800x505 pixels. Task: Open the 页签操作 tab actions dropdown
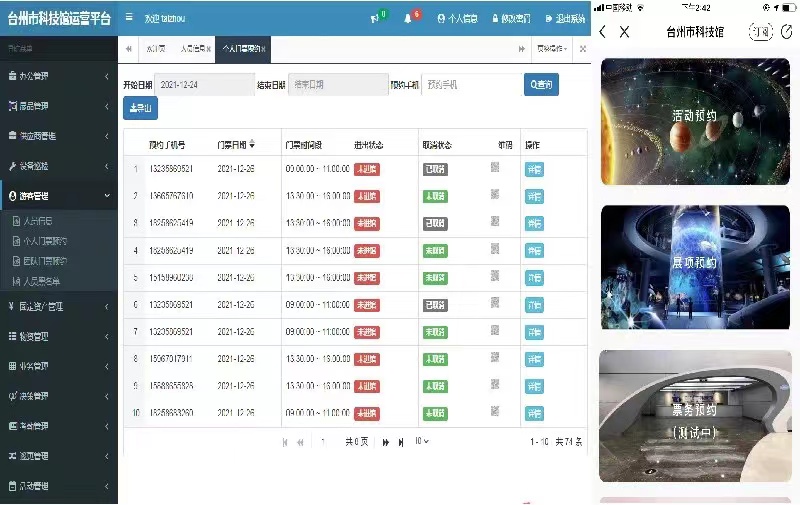click(551, 48)
